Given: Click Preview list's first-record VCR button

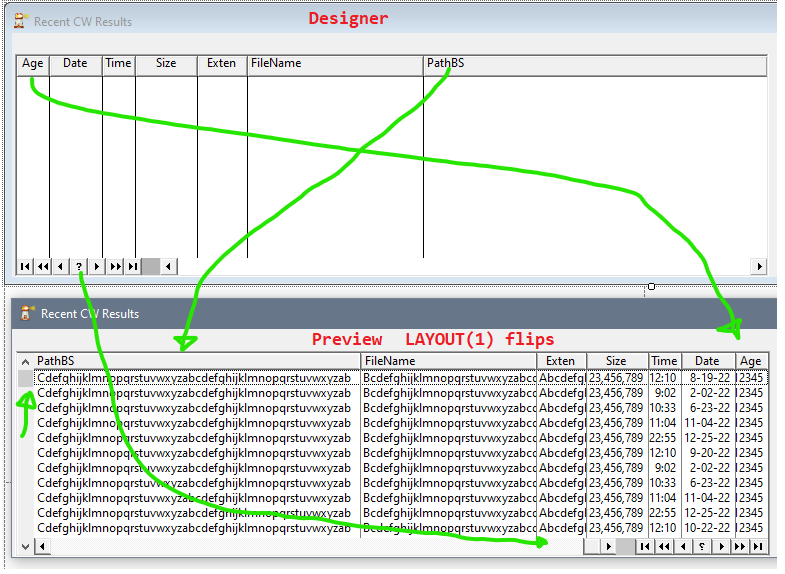Looking at the screenshot, I should pos(645,546).
